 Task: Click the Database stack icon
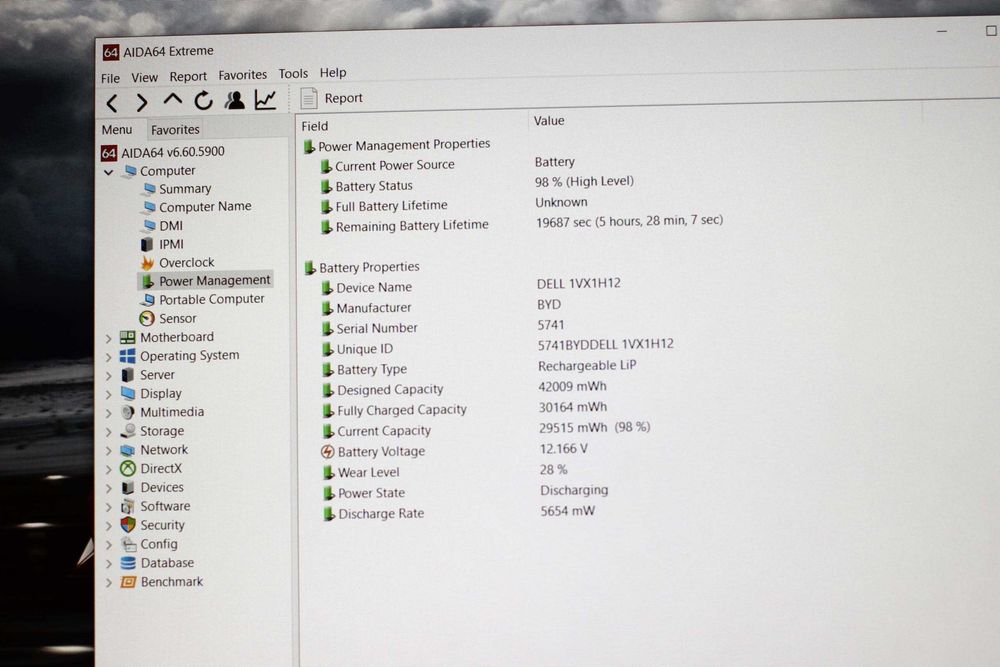point(128,563)
